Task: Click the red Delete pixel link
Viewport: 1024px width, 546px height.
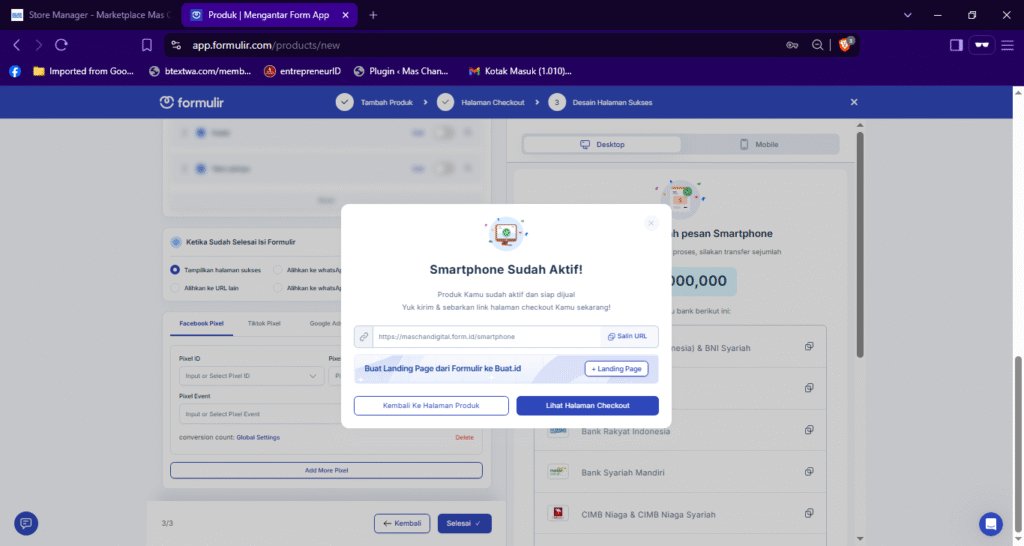Action: [x=464, y=438]
